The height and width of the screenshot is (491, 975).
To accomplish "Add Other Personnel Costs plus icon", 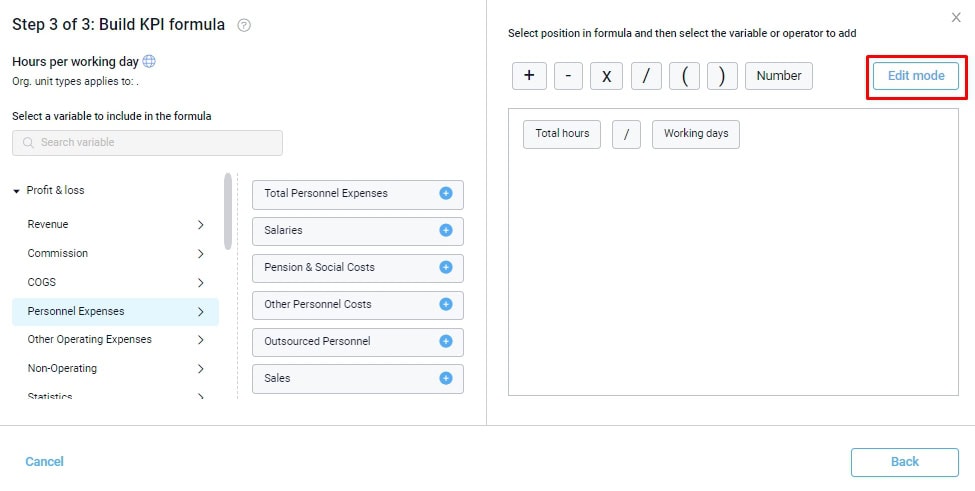I will [x=446, y=304].
